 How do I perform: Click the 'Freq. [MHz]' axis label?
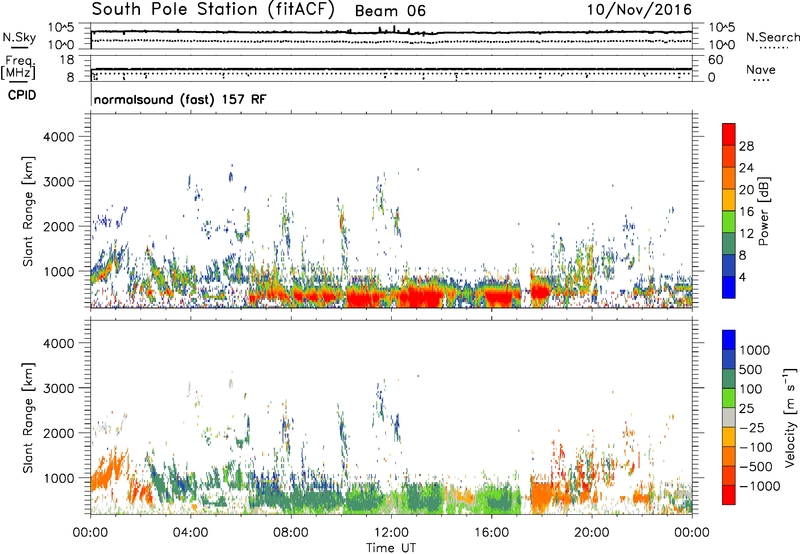coord(18,68)
